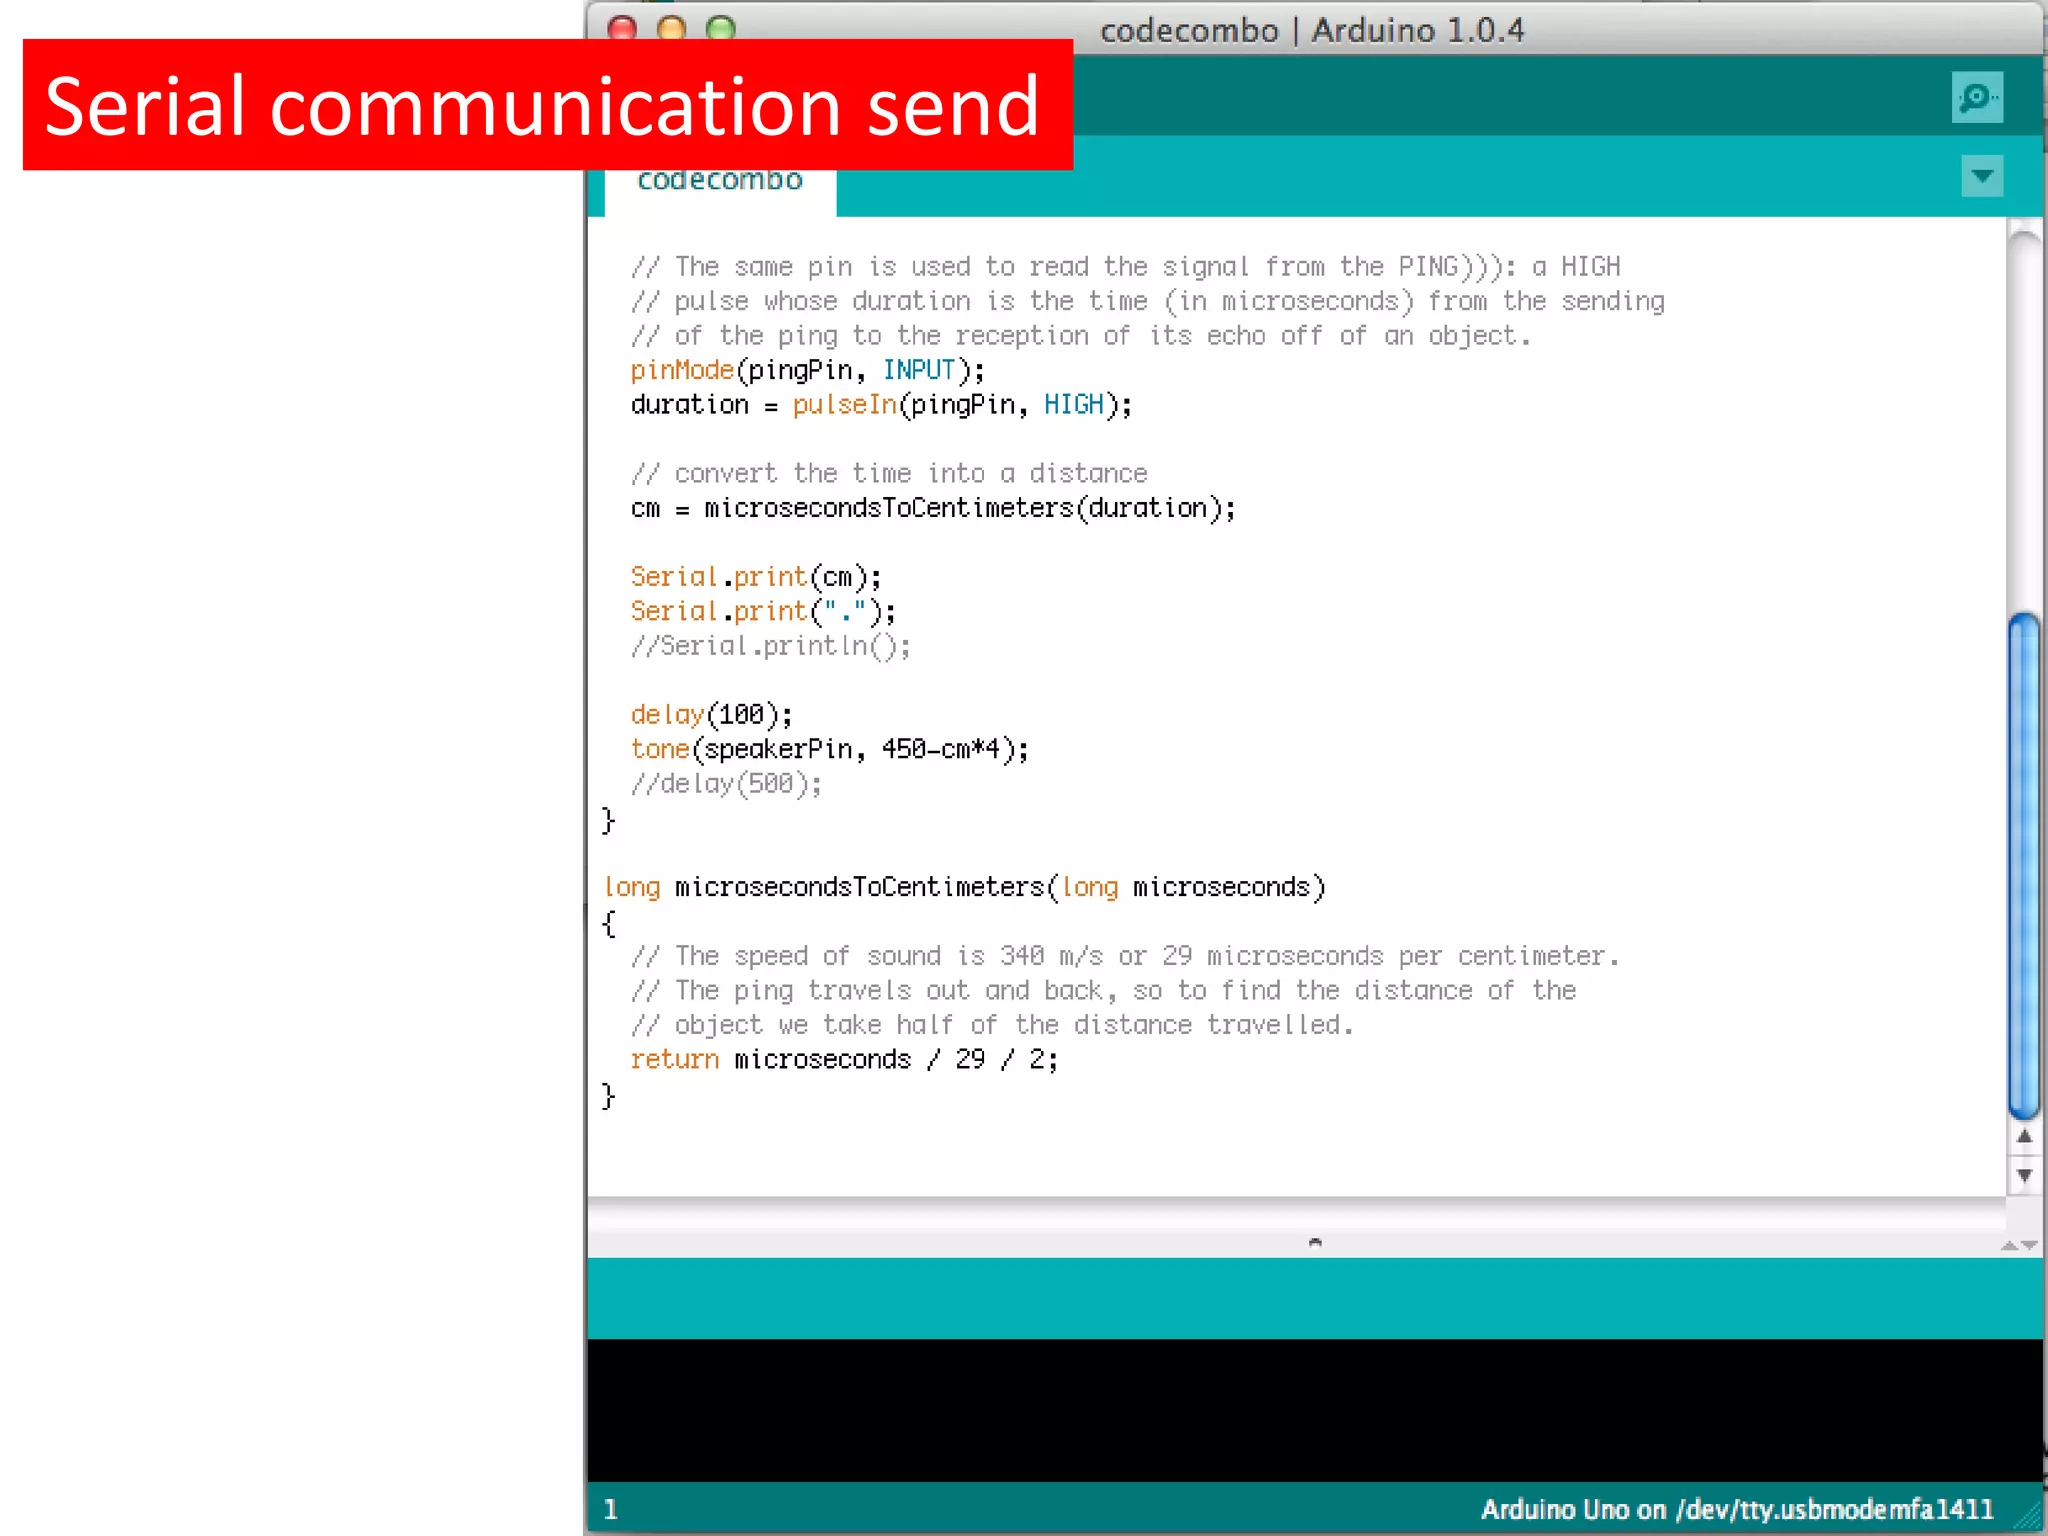Click the yellow minimize window button

point(671,28)
